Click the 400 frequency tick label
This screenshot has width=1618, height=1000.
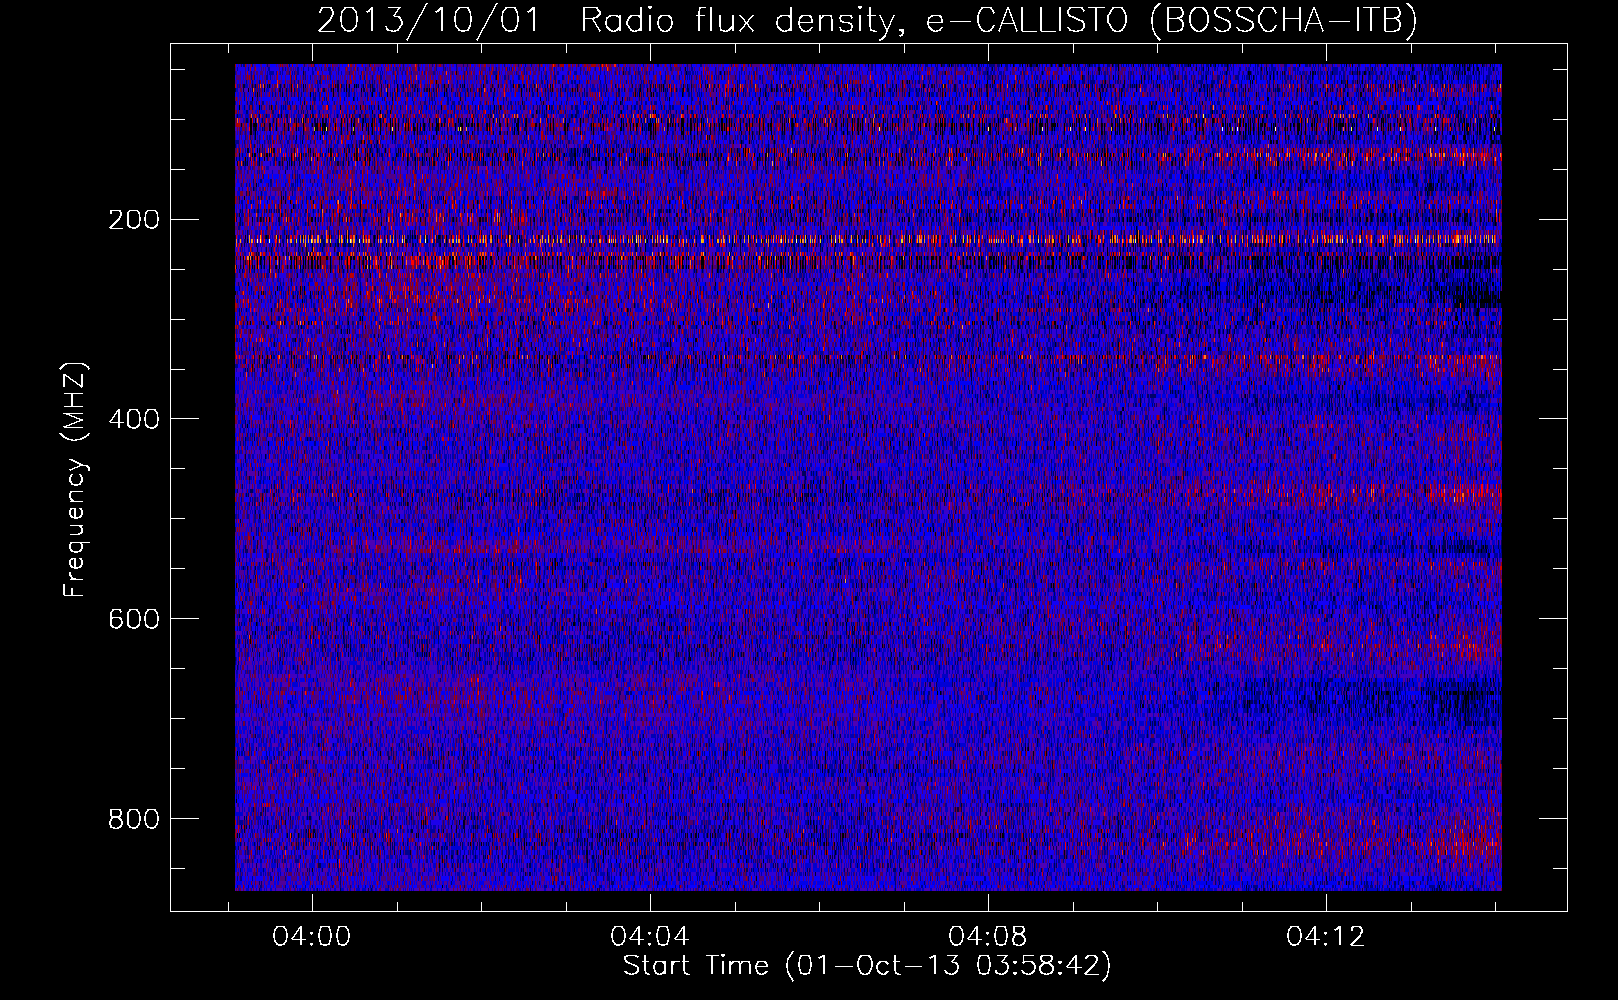click(133, 419)
